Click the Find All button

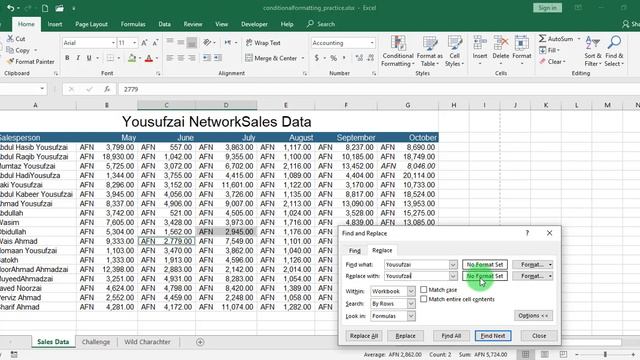(451, 336)
